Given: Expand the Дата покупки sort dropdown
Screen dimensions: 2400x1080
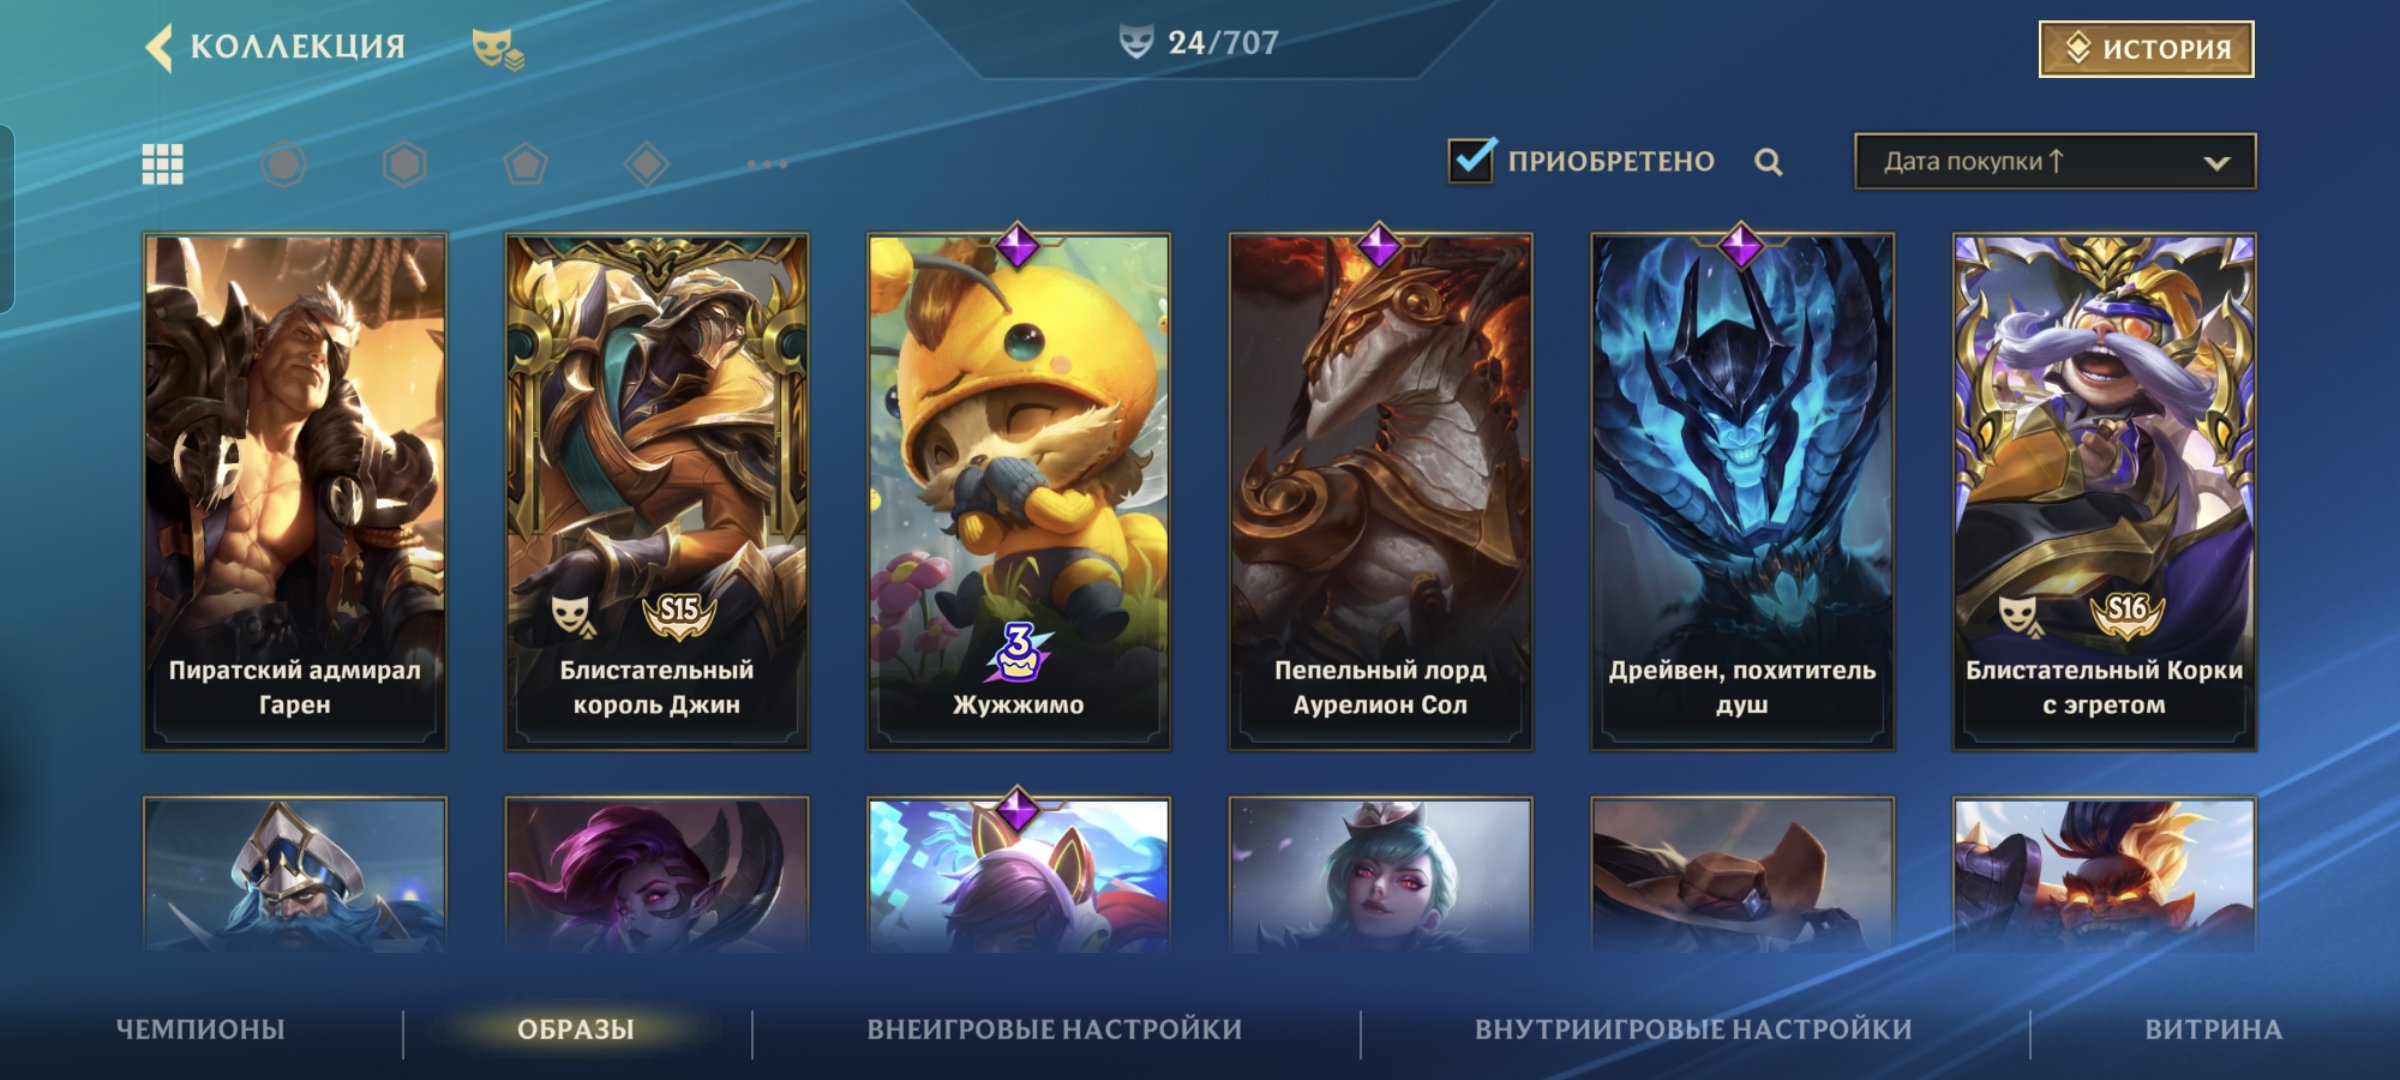Looking at the screenshot, I should click(2055, 161).
